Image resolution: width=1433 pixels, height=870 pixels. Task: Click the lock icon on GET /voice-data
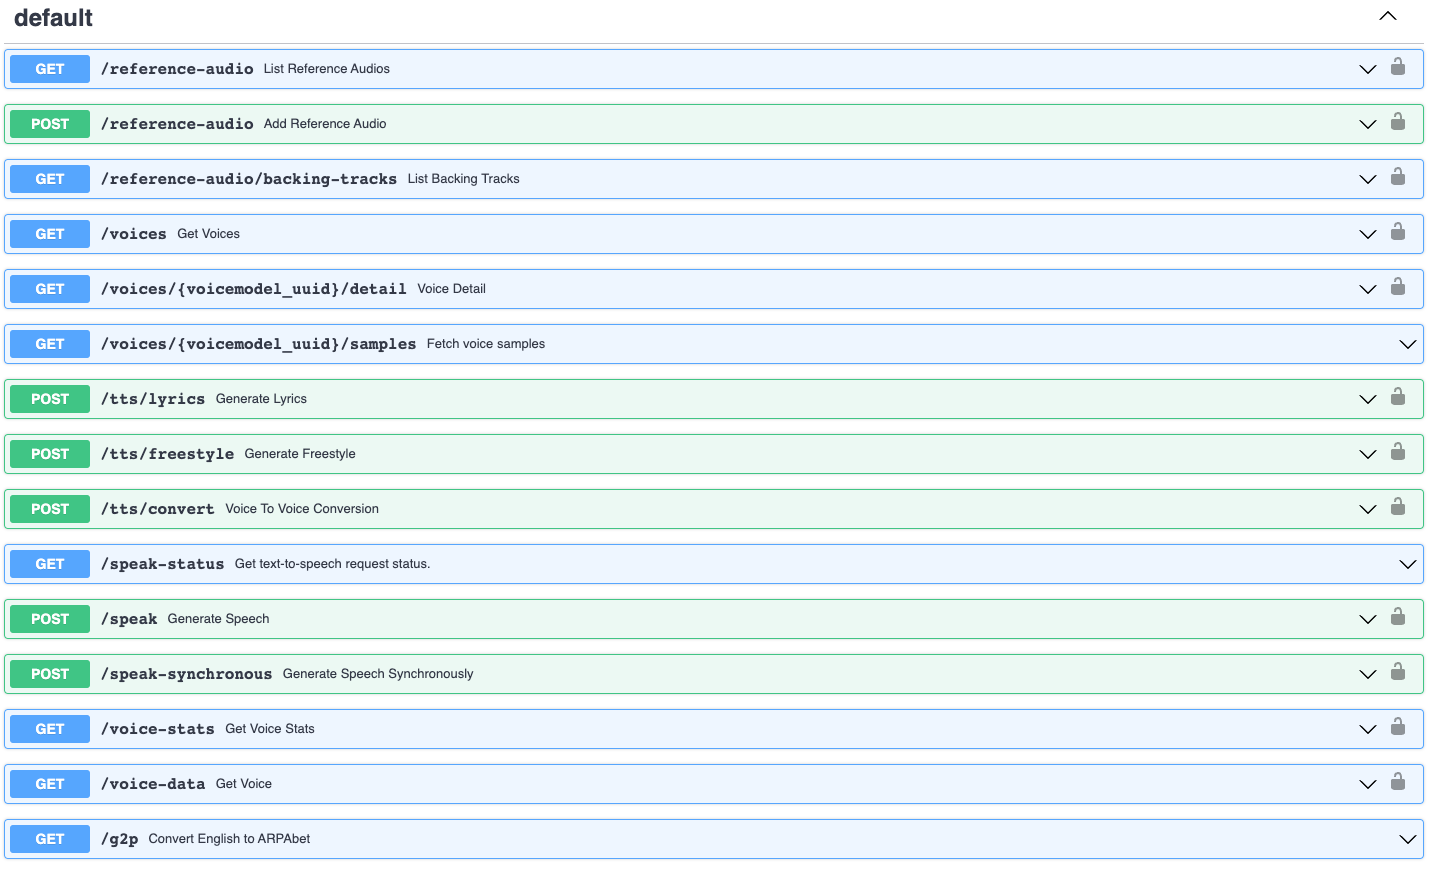click(1398, 784)
